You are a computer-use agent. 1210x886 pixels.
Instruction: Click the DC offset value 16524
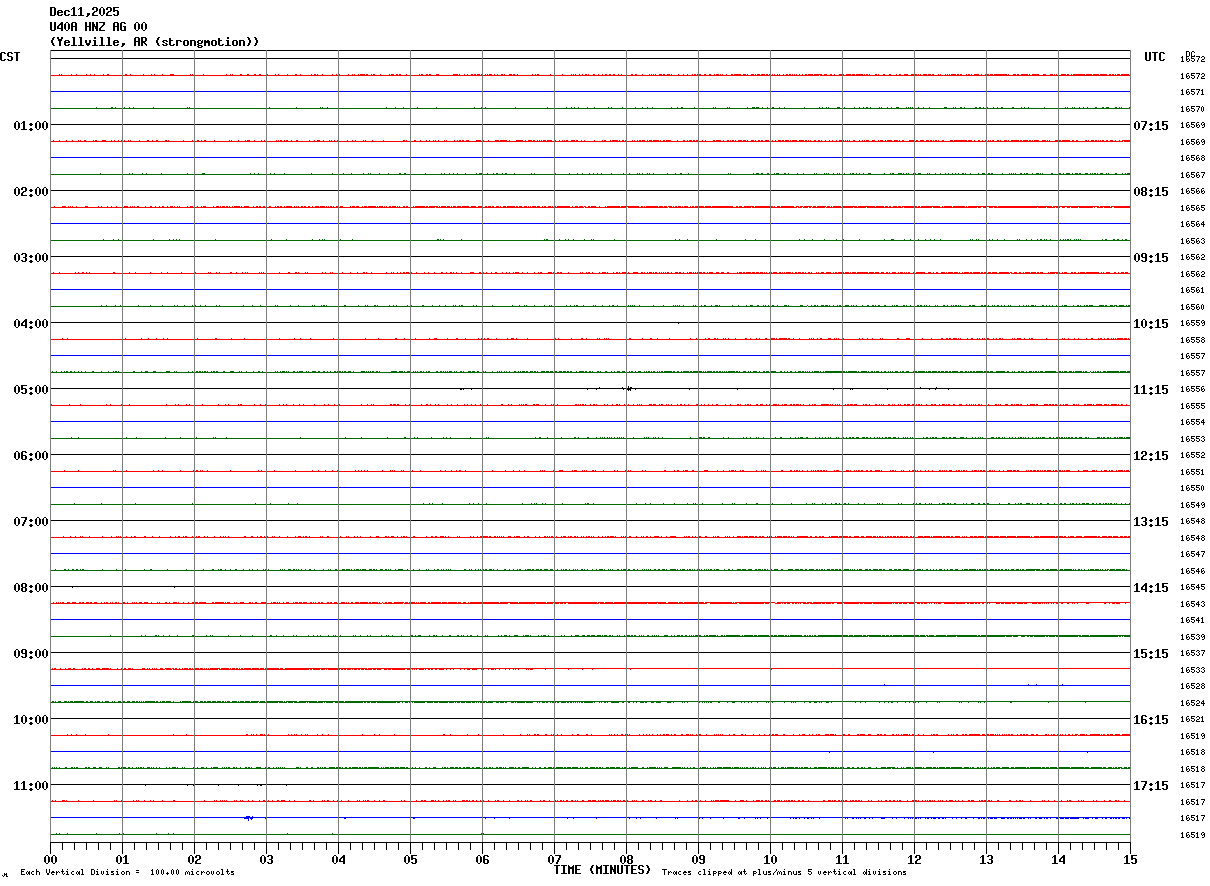click(1192, 703)
